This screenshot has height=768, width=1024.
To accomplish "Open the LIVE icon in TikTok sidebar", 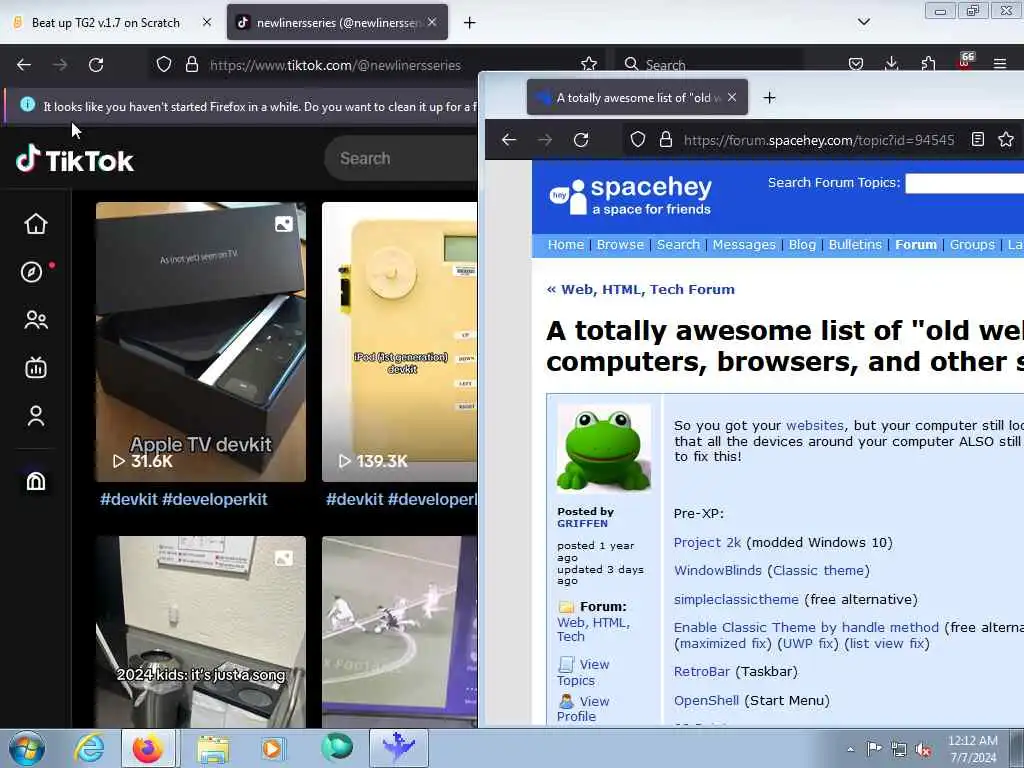I will 36,368.
